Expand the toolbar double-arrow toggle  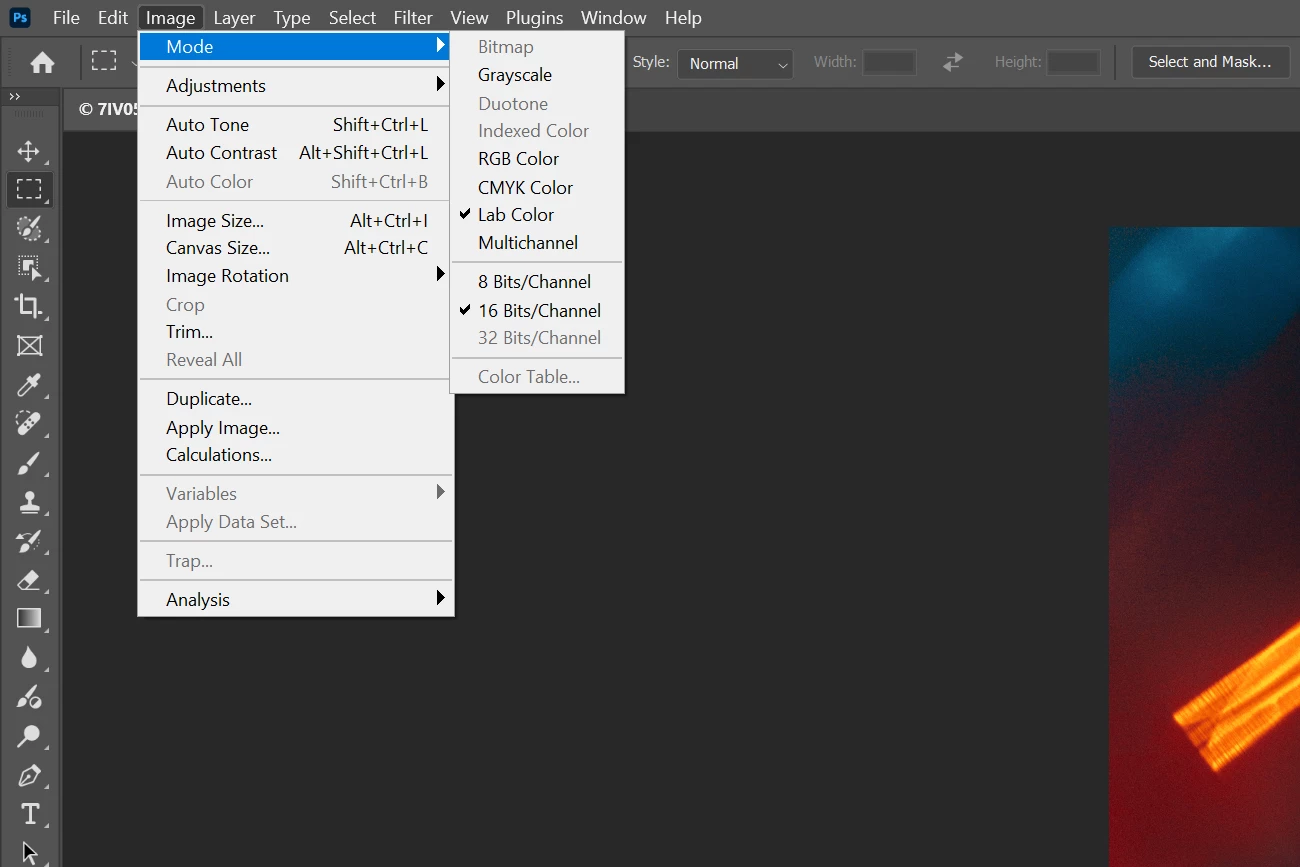tap(14, 96)
